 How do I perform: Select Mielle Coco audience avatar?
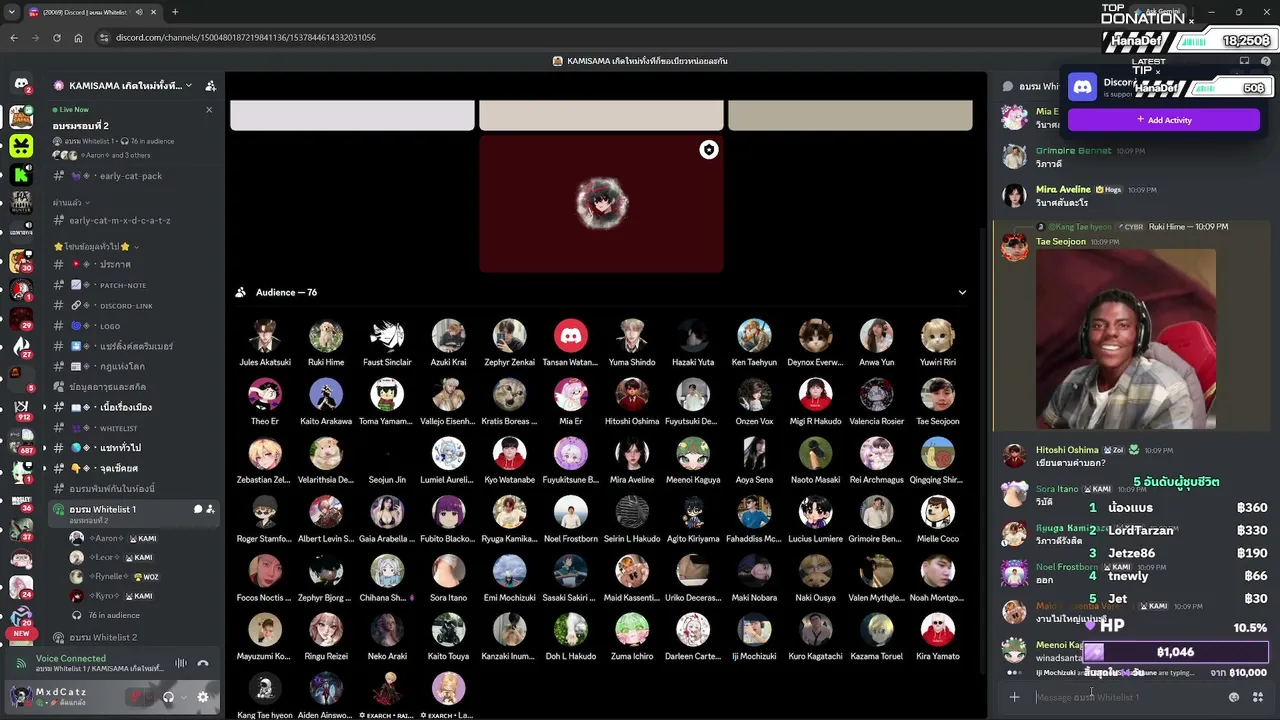[938, 512]
